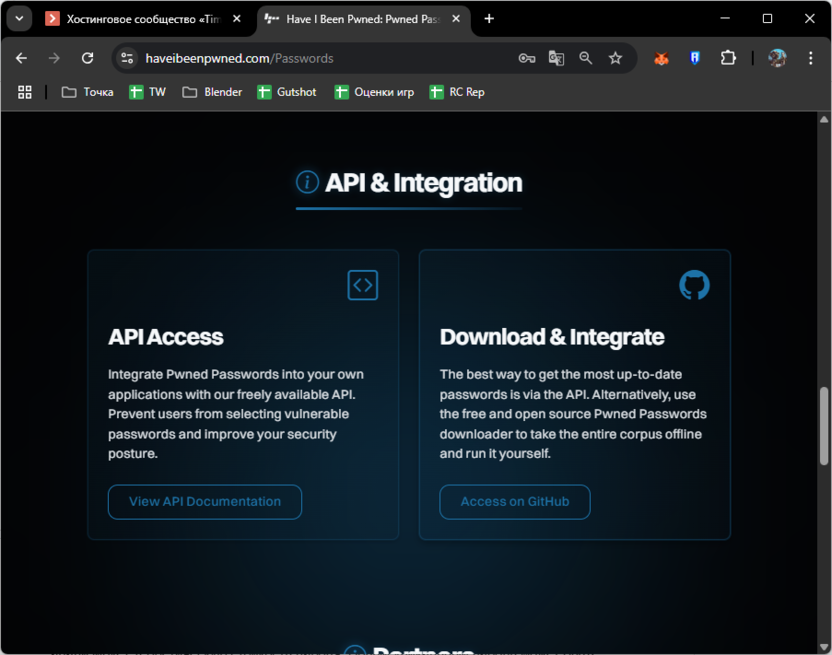
Task: Open the Extensions puzzle piece menu
Action: click(728, 59)
